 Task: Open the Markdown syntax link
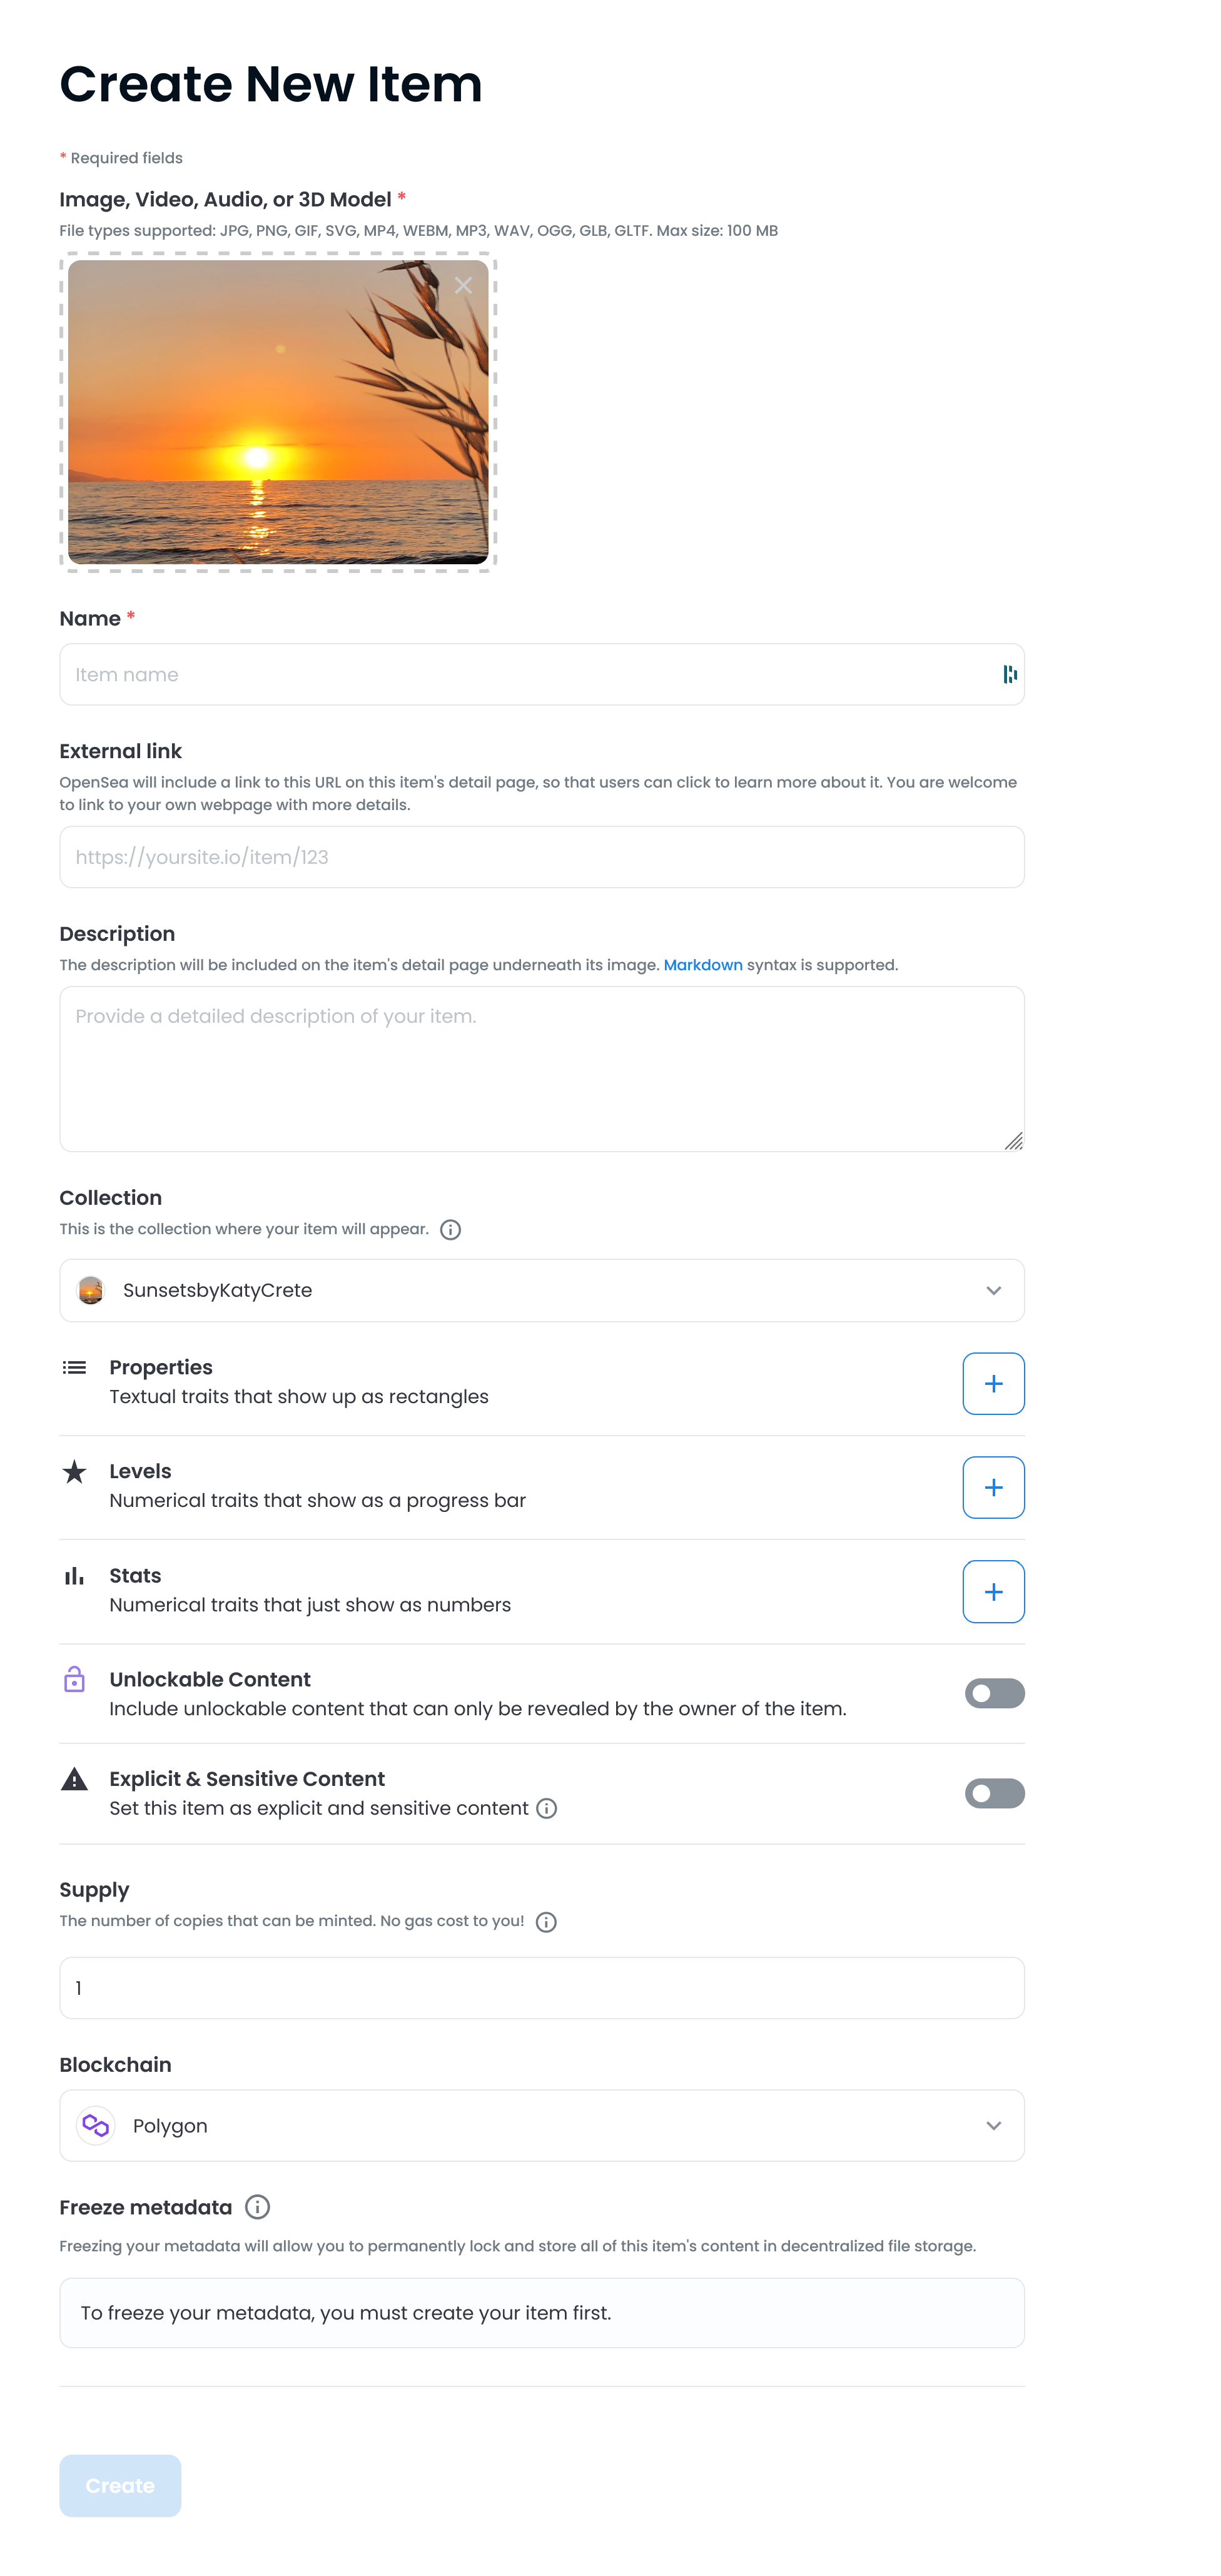[x=702, y=964]
